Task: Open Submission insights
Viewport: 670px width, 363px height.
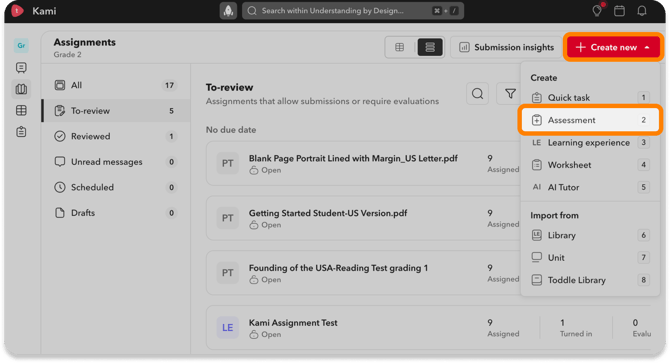Action: pyautogui.click(x=506, y=47)
